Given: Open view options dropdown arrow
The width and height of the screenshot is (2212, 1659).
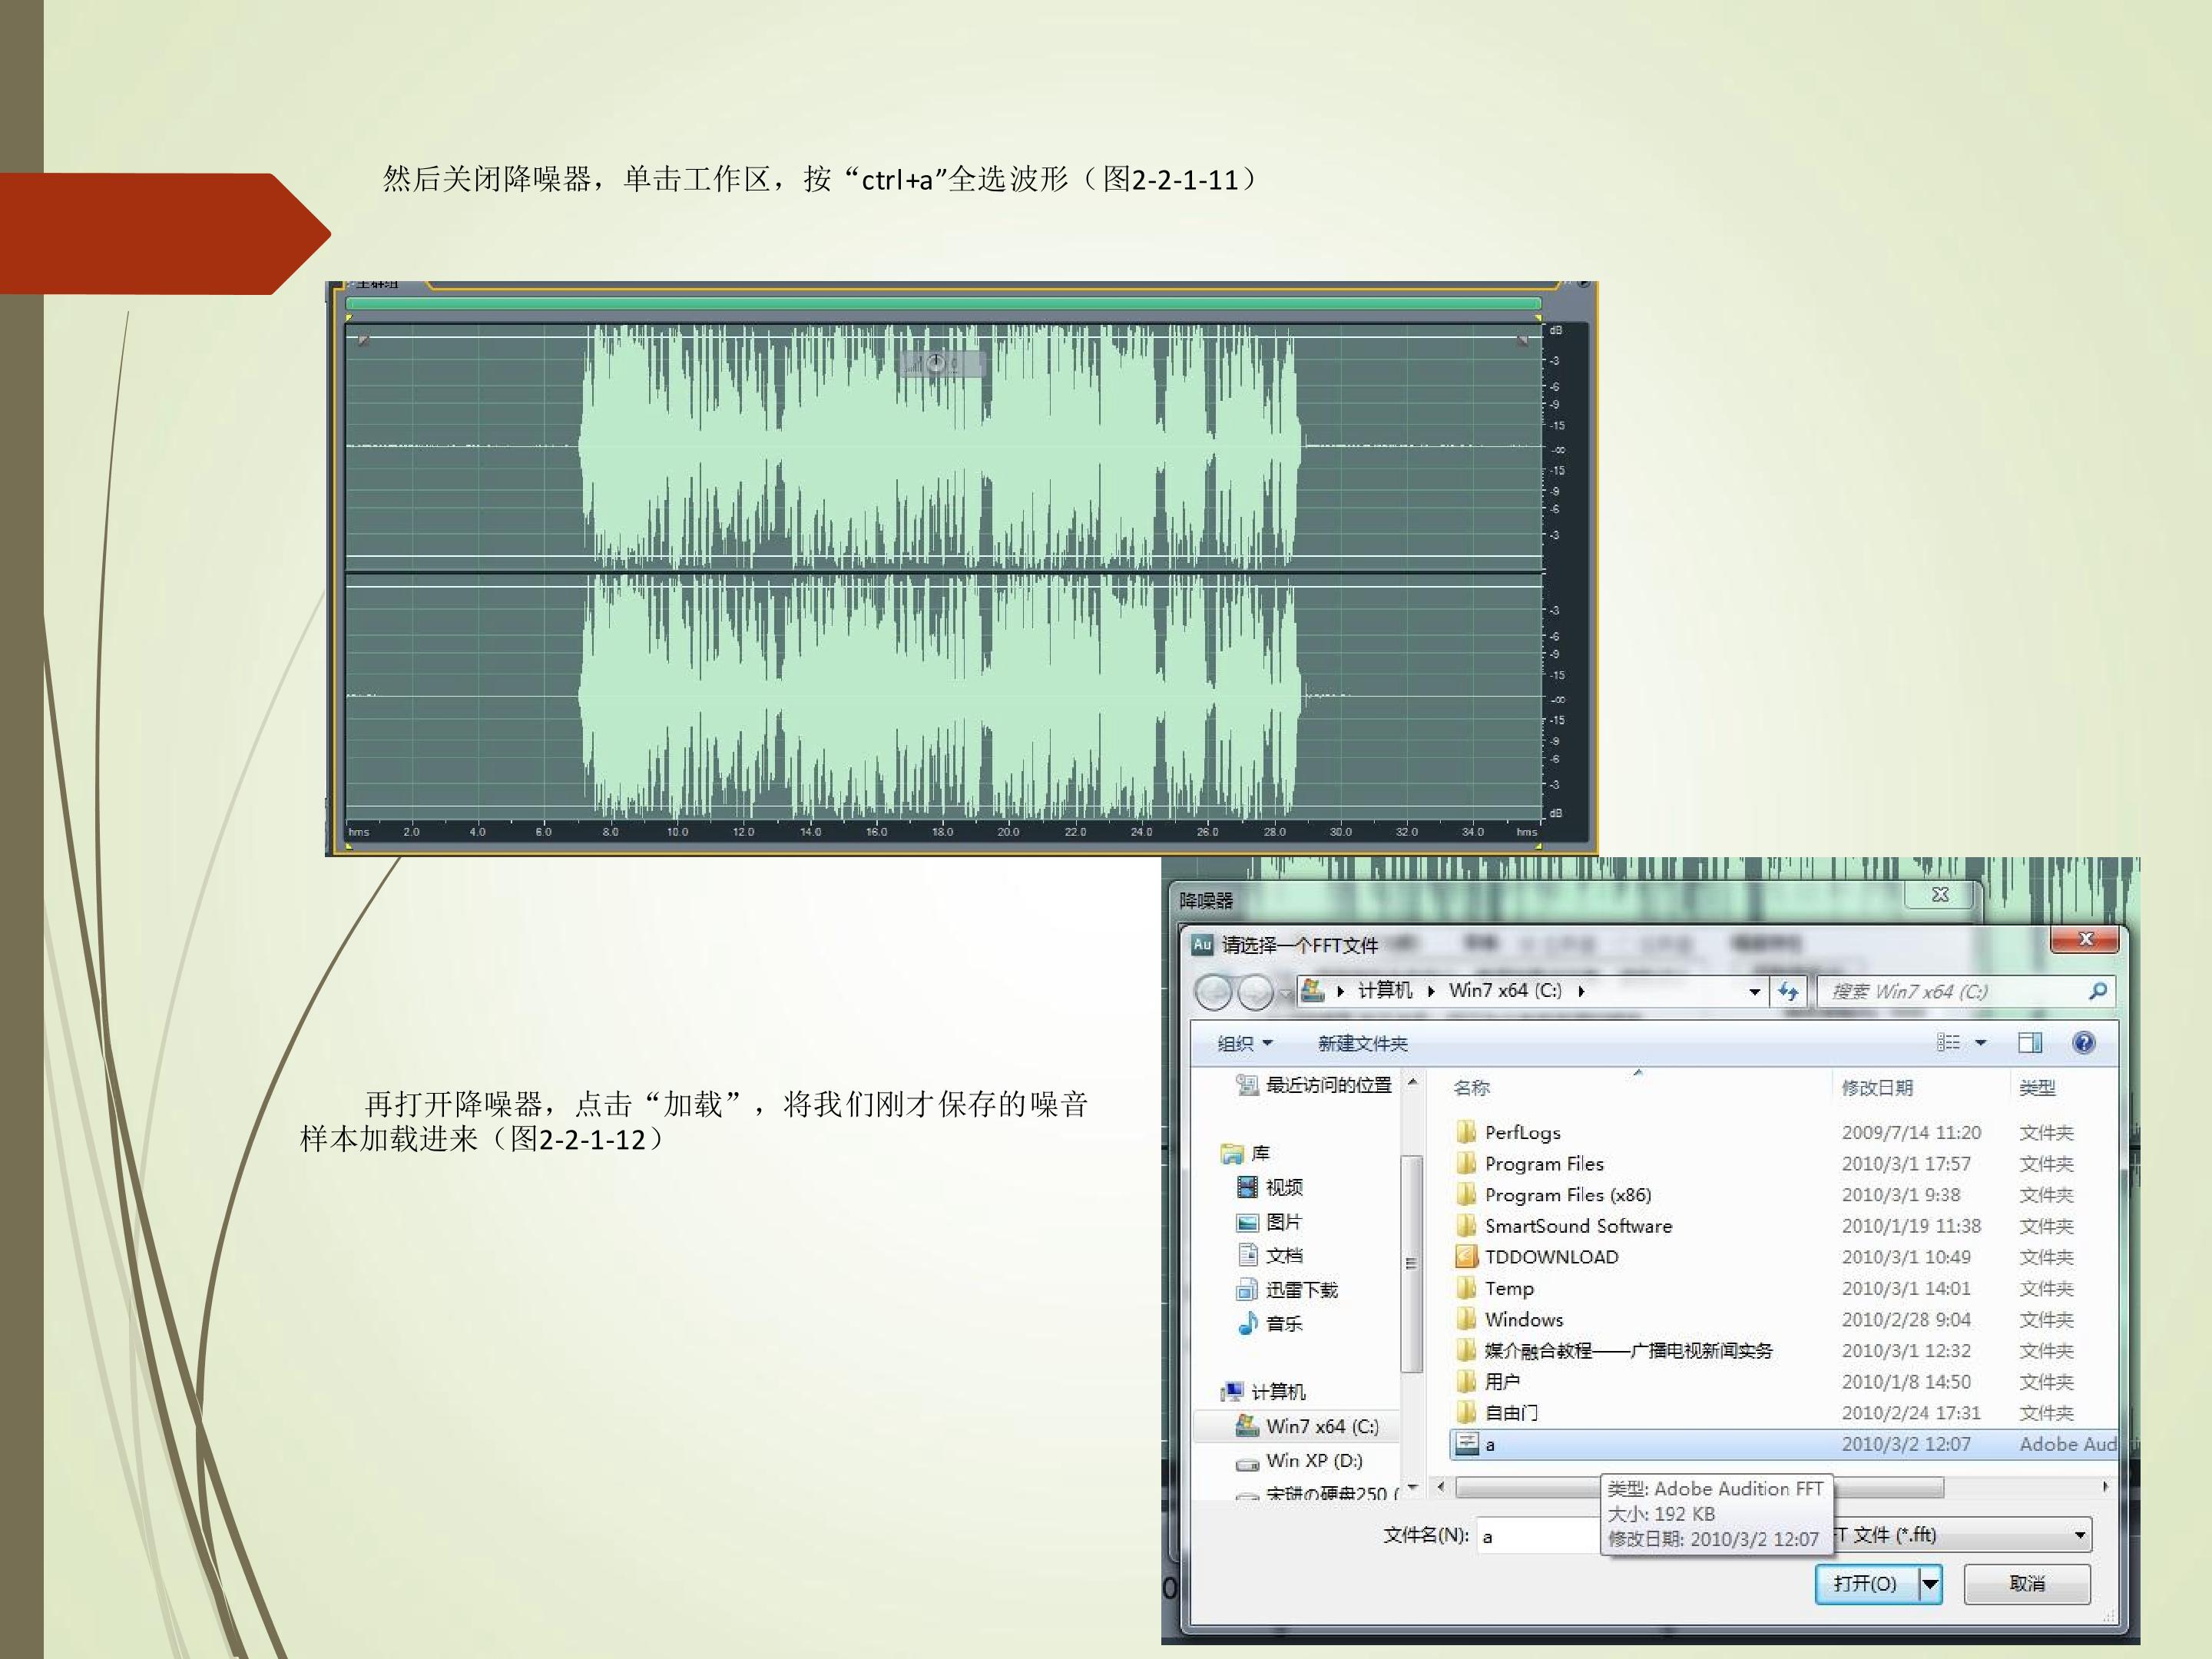Looking at the screenshot, I should (x=1980, y=1043).
